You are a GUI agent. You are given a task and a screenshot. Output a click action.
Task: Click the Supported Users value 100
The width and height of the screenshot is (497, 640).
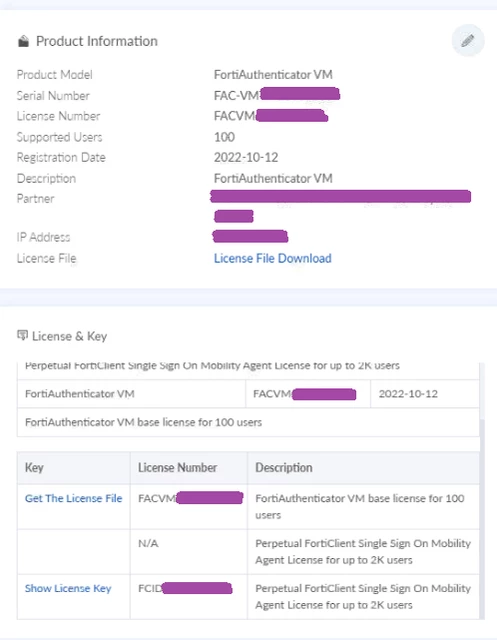click(224, 137)
